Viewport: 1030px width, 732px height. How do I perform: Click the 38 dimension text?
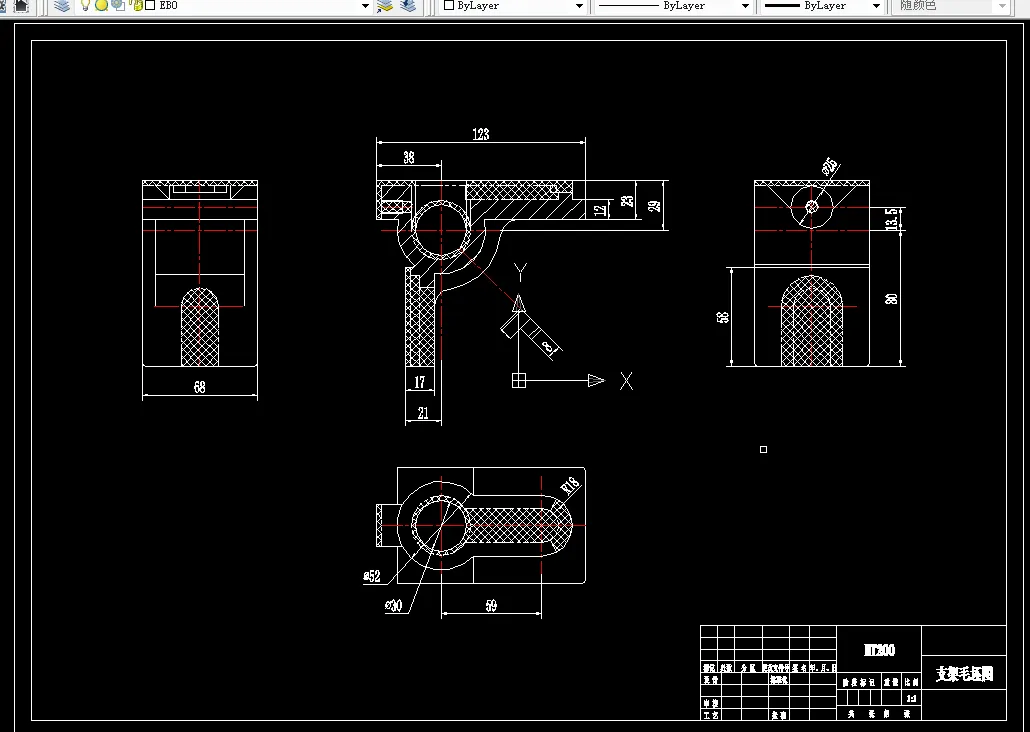[409, 158]
